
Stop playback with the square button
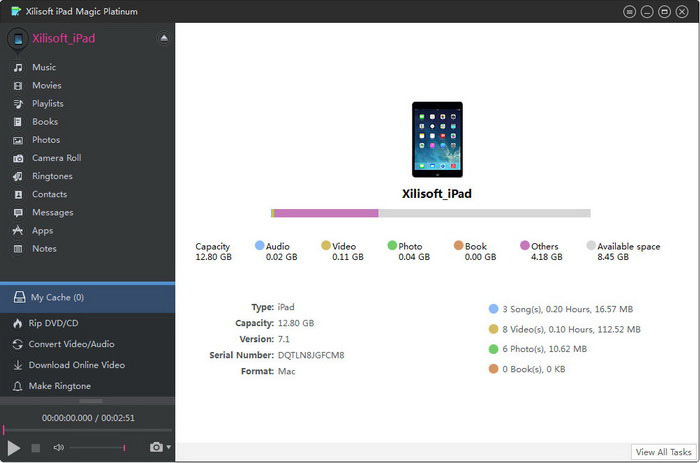36,447
